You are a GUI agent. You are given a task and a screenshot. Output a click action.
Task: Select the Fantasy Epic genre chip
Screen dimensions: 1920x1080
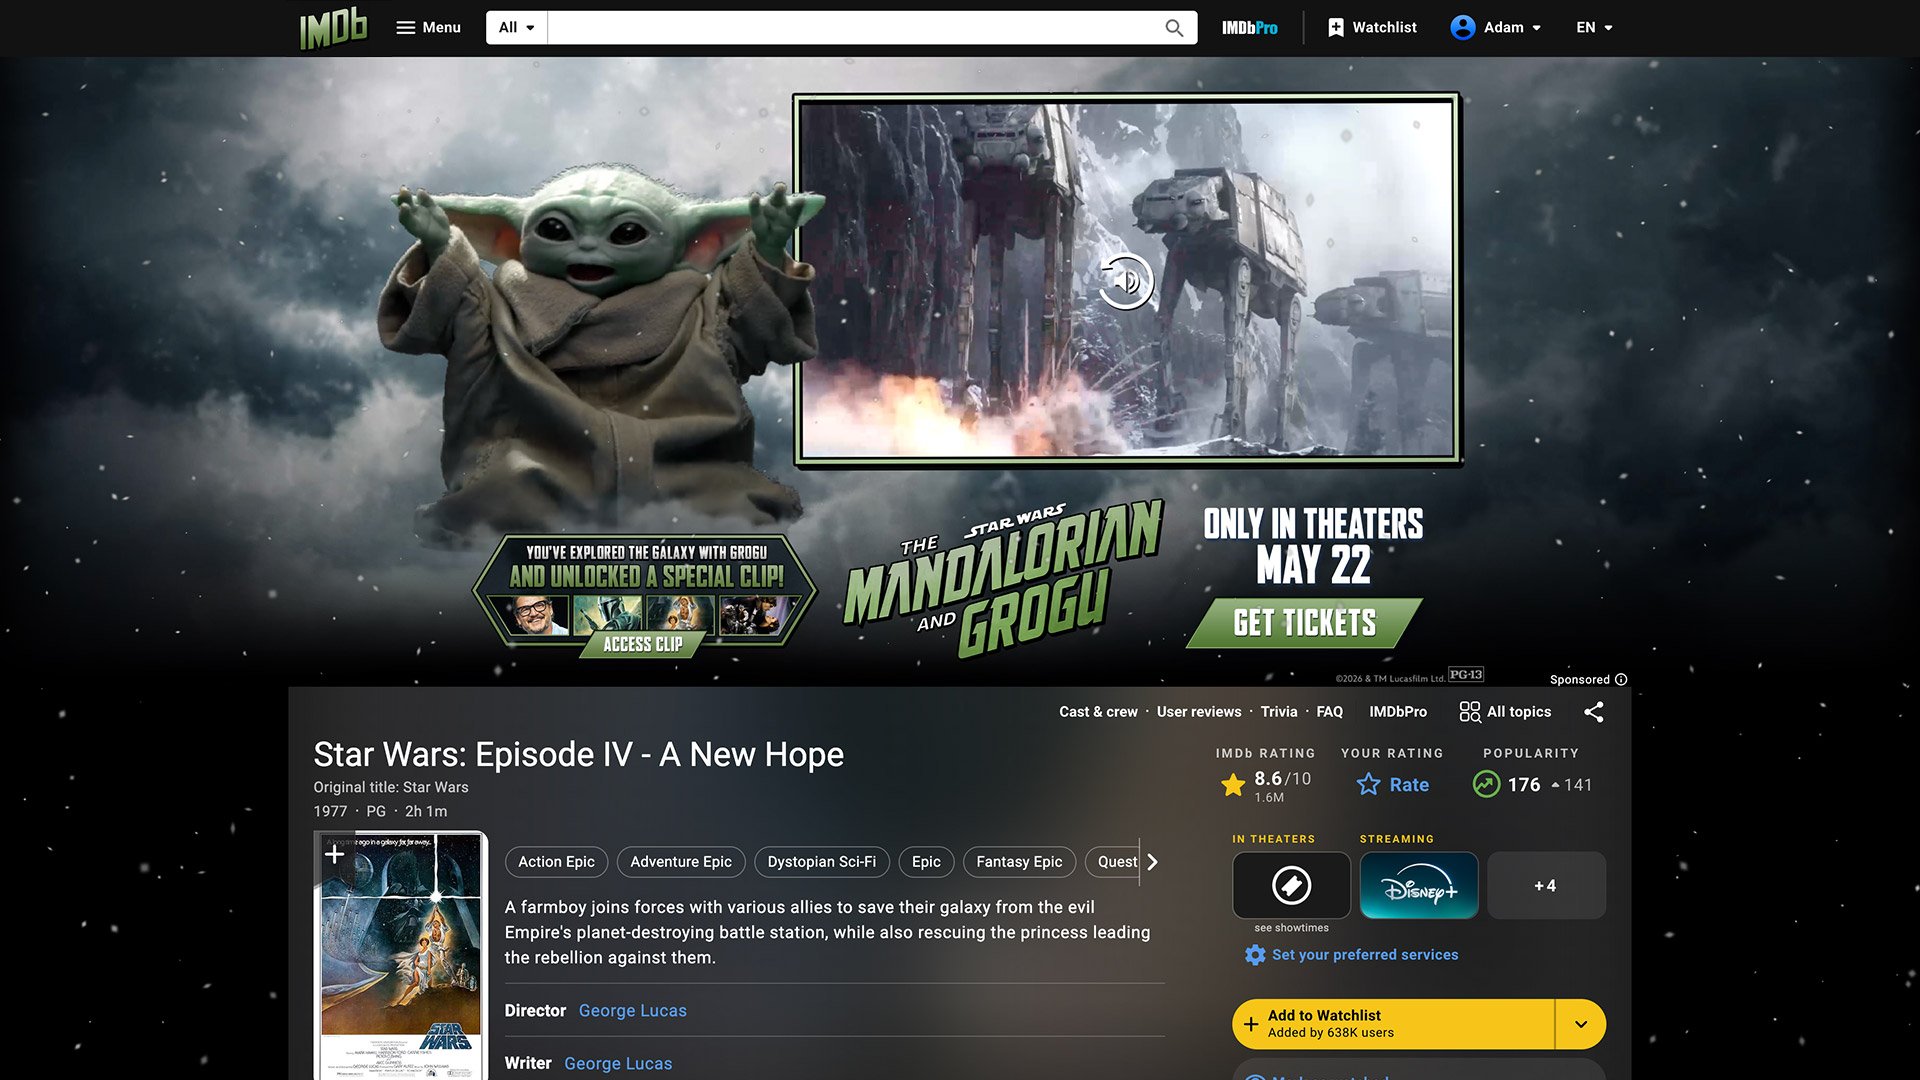coord(1019,862)
